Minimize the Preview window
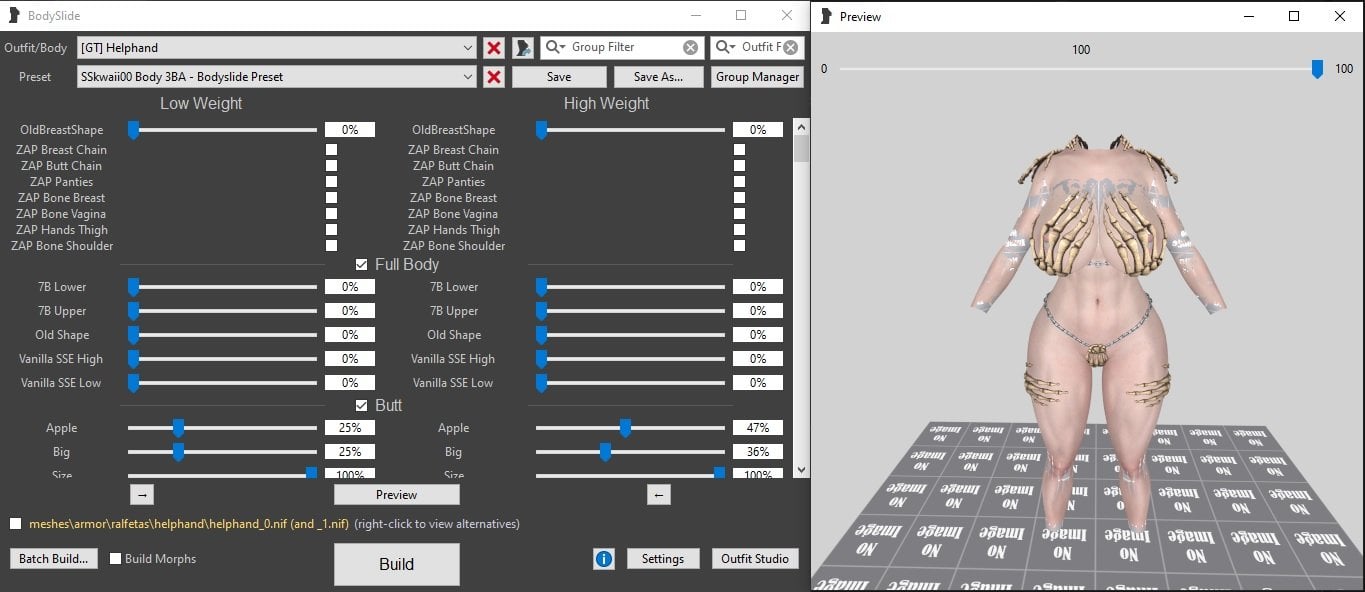 [1248, 16]
